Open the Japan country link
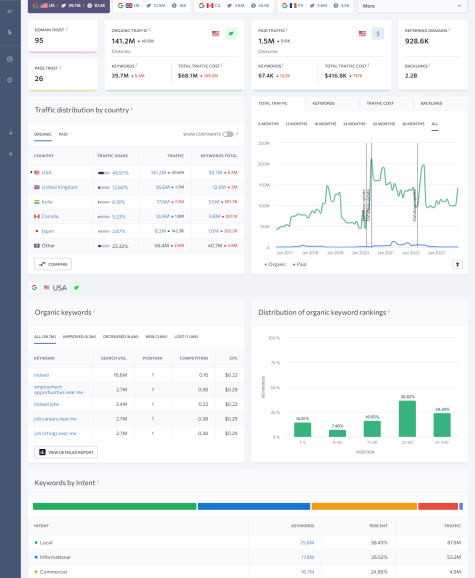Screen dimensions: 475x578 tap(48, 231)
